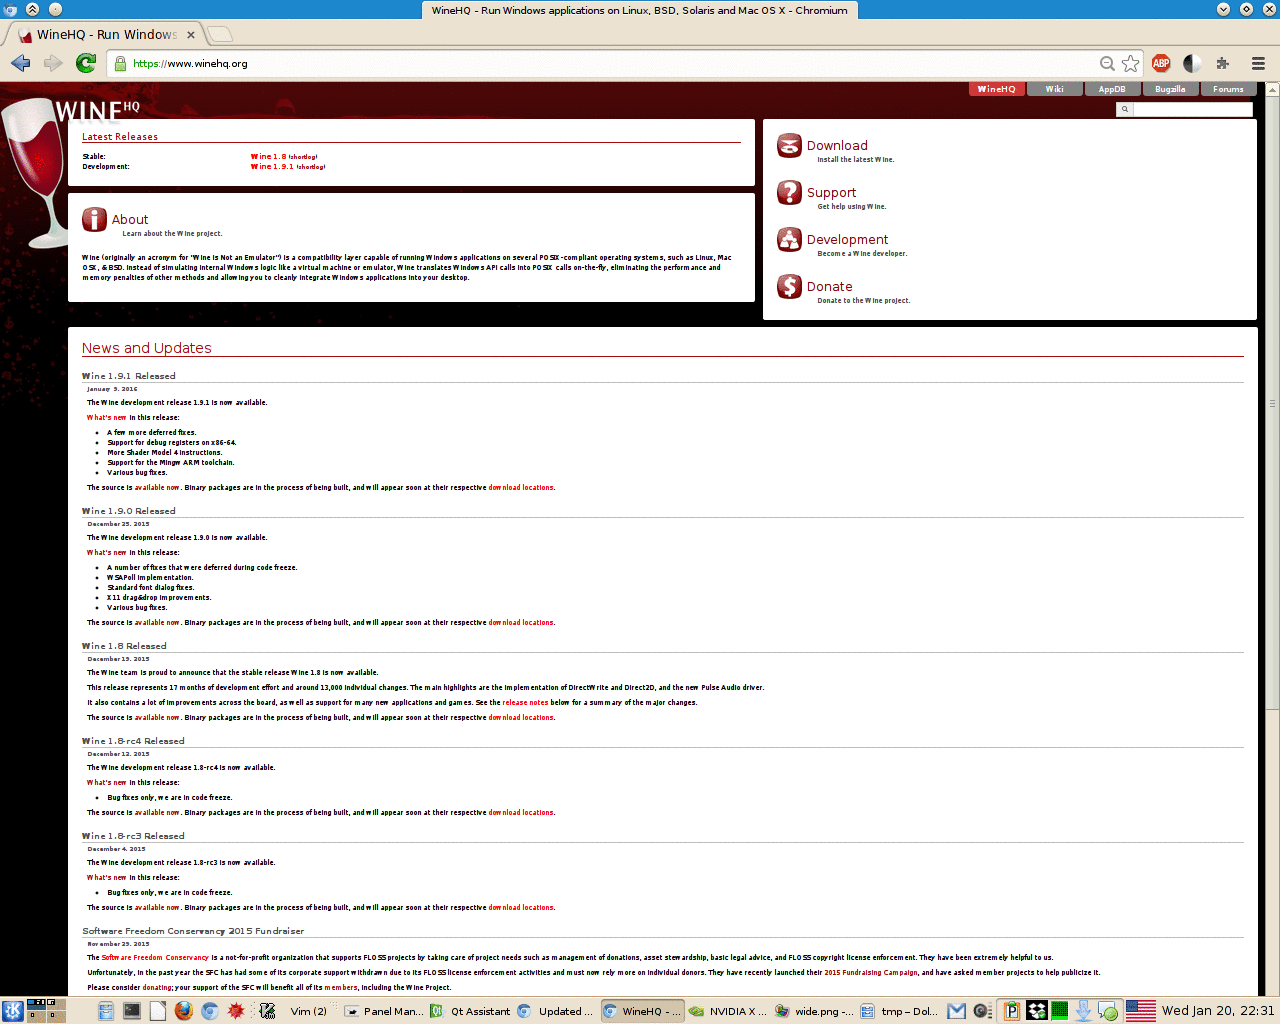Click the WineHQ site search field
This screenshot has height=1024, width=1280.
pyautogui.click(x=1192, y=109)
